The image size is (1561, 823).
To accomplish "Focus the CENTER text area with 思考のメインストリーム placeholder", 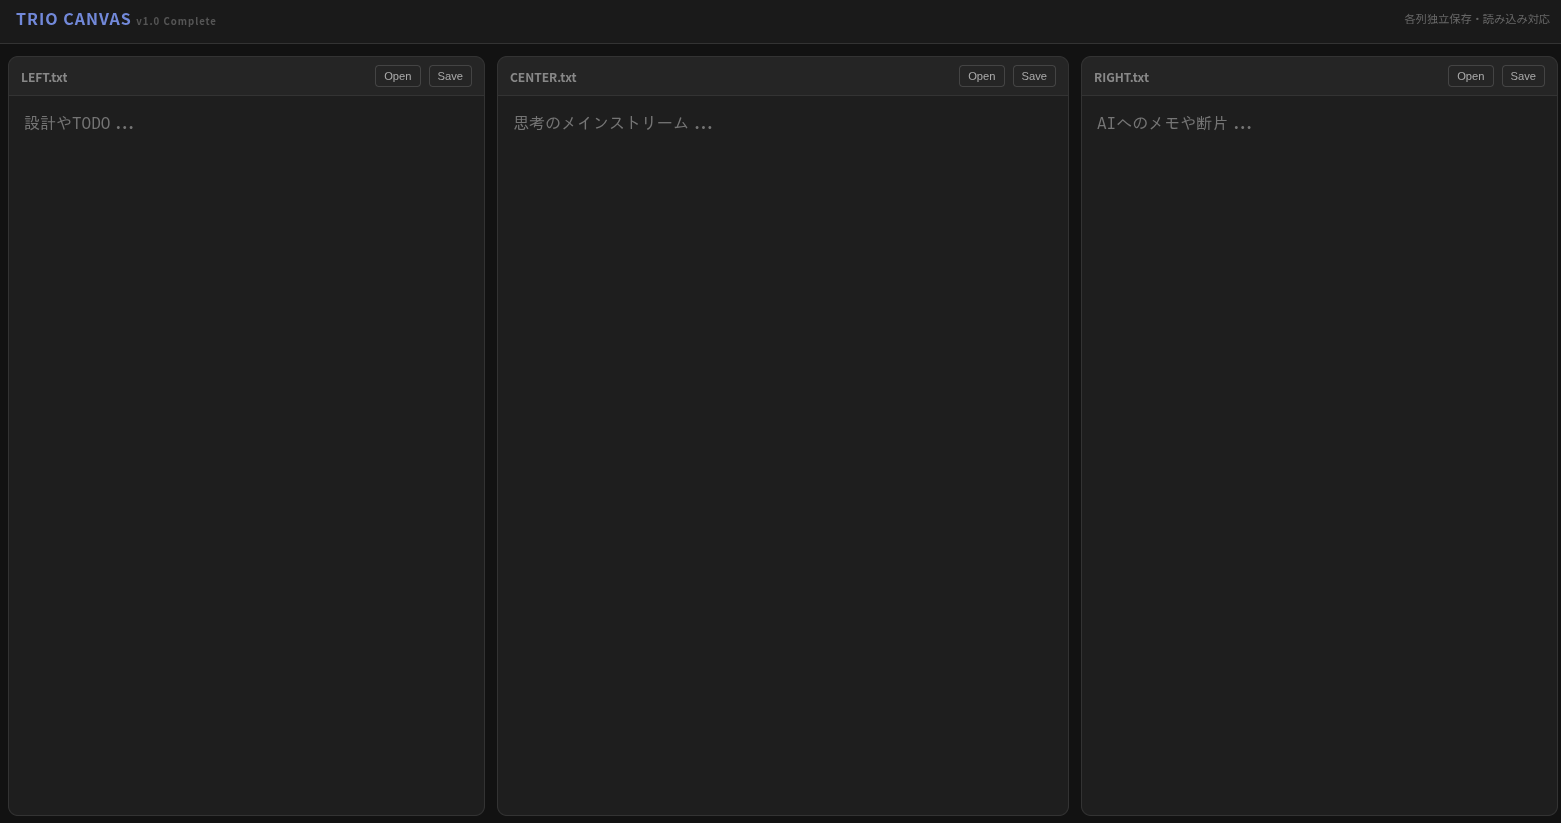I will point(783,455).
